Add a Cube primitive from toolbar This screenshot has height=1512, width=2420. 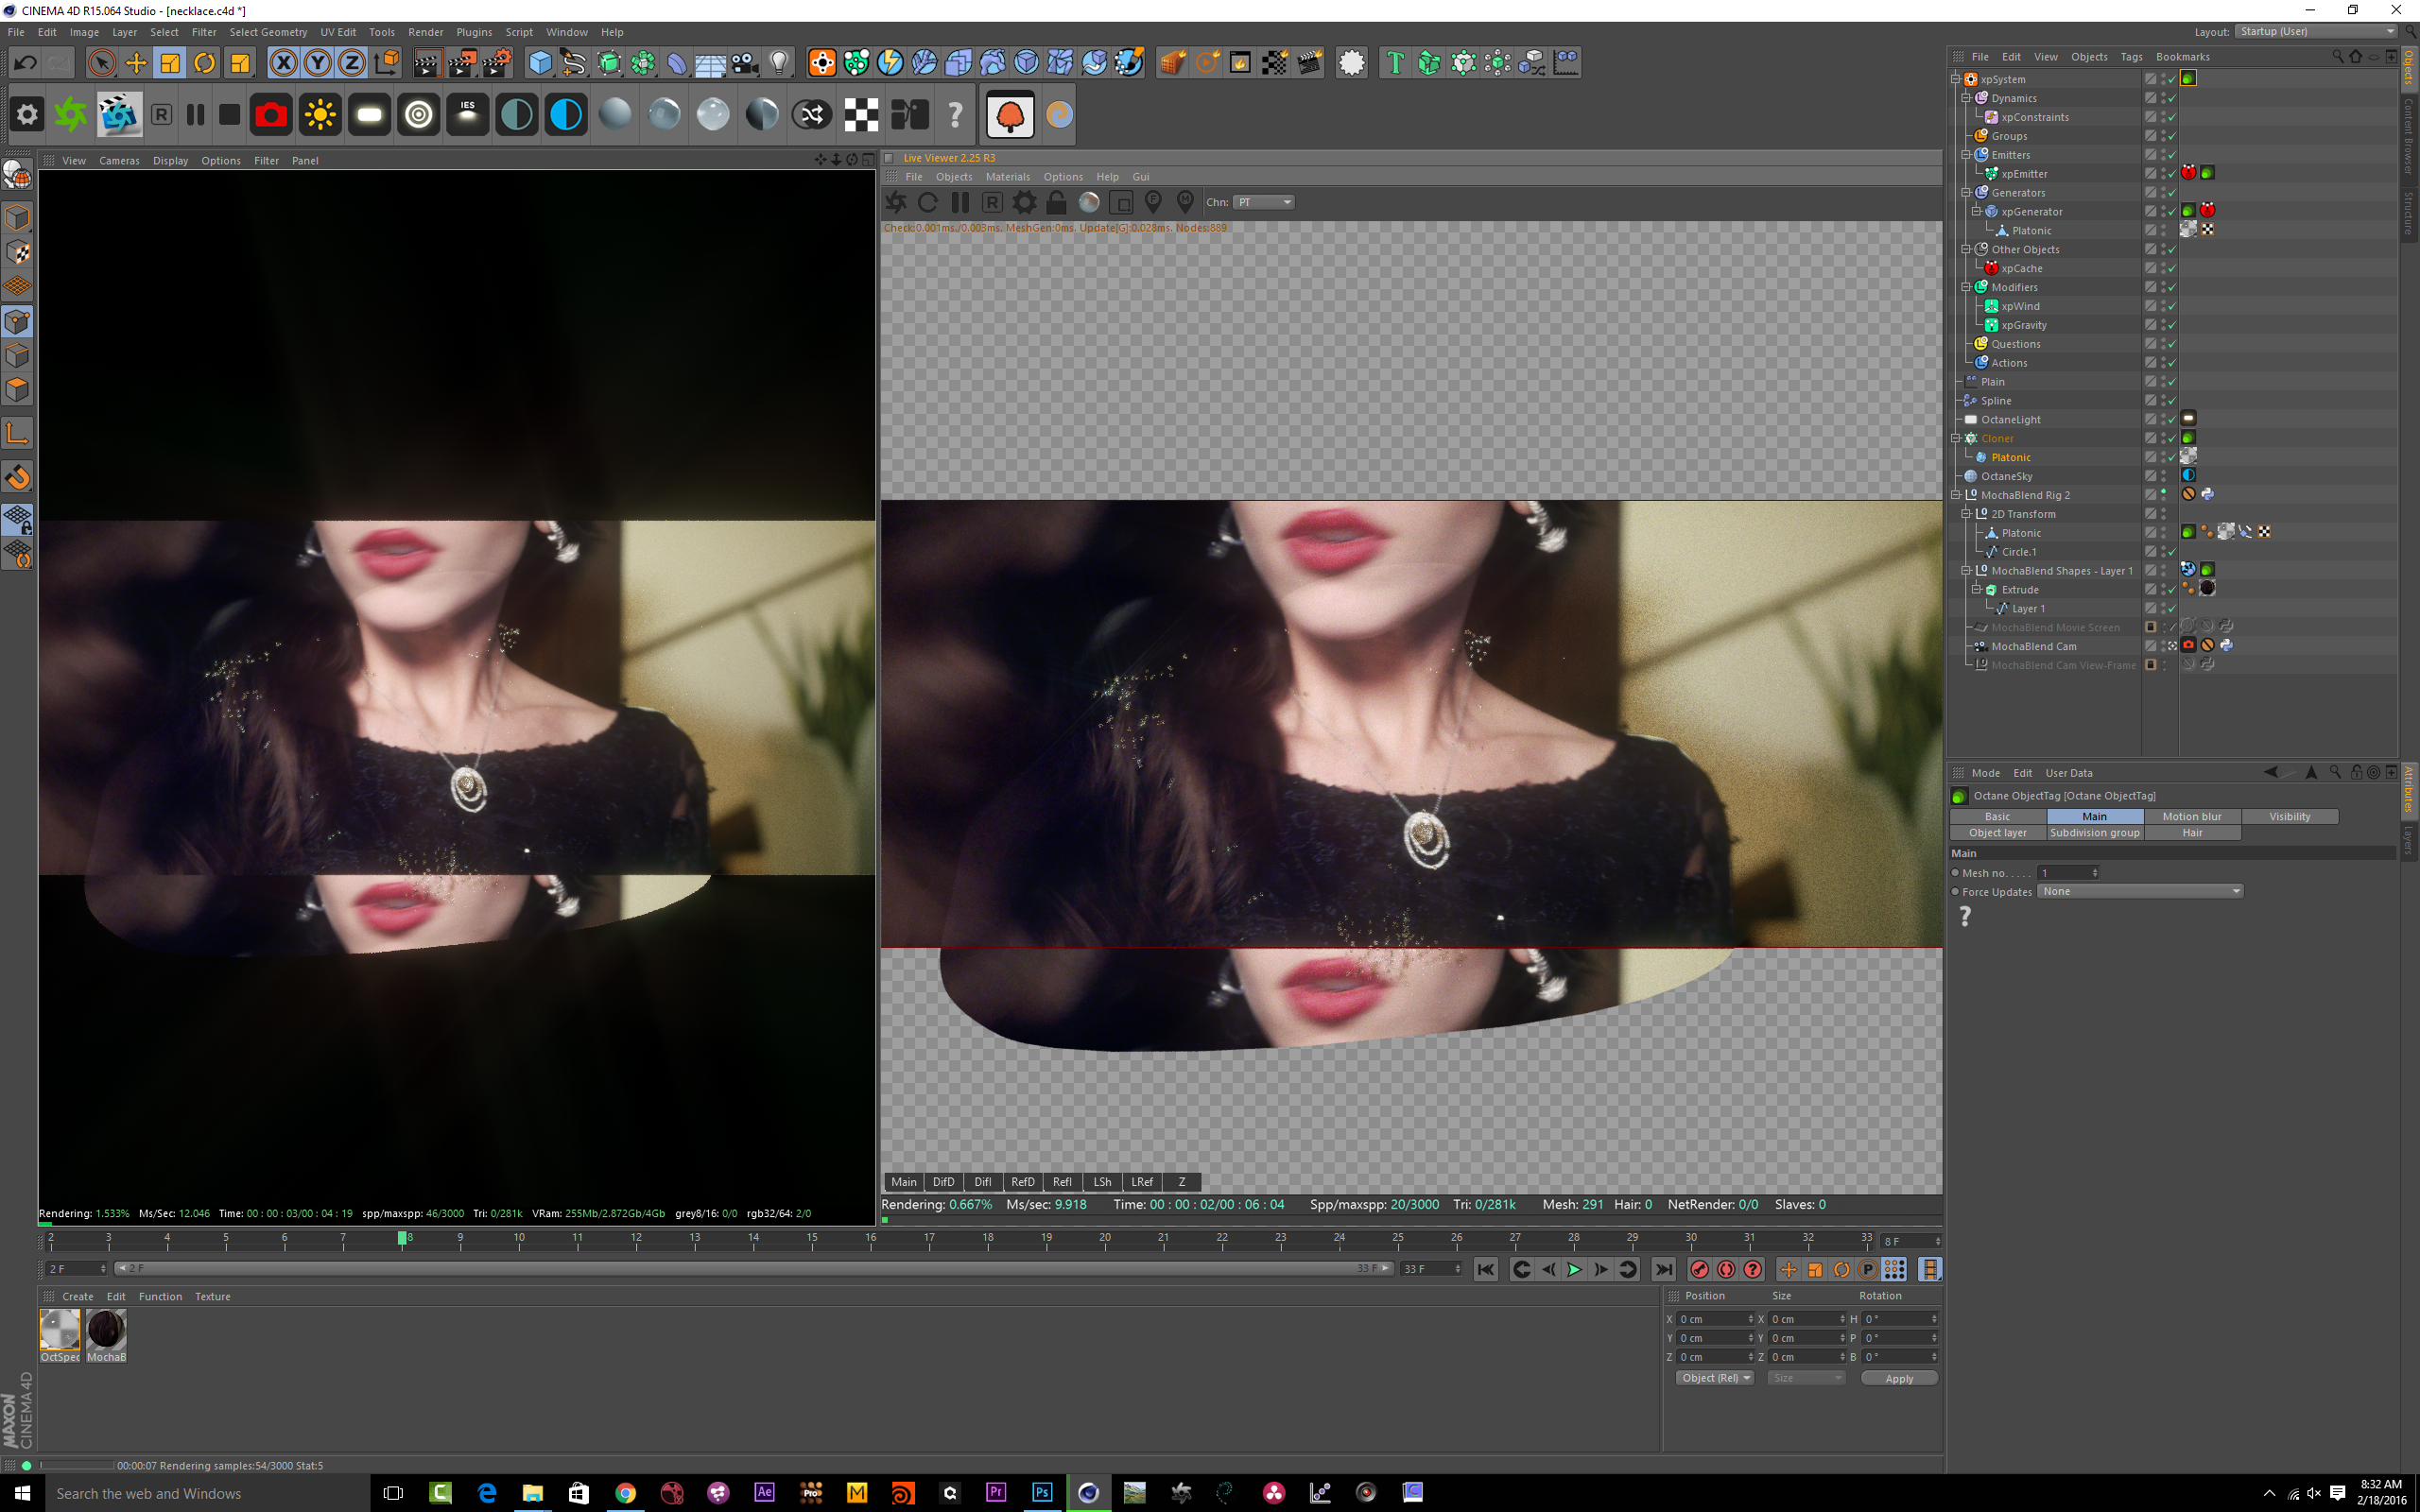[540, 63]
